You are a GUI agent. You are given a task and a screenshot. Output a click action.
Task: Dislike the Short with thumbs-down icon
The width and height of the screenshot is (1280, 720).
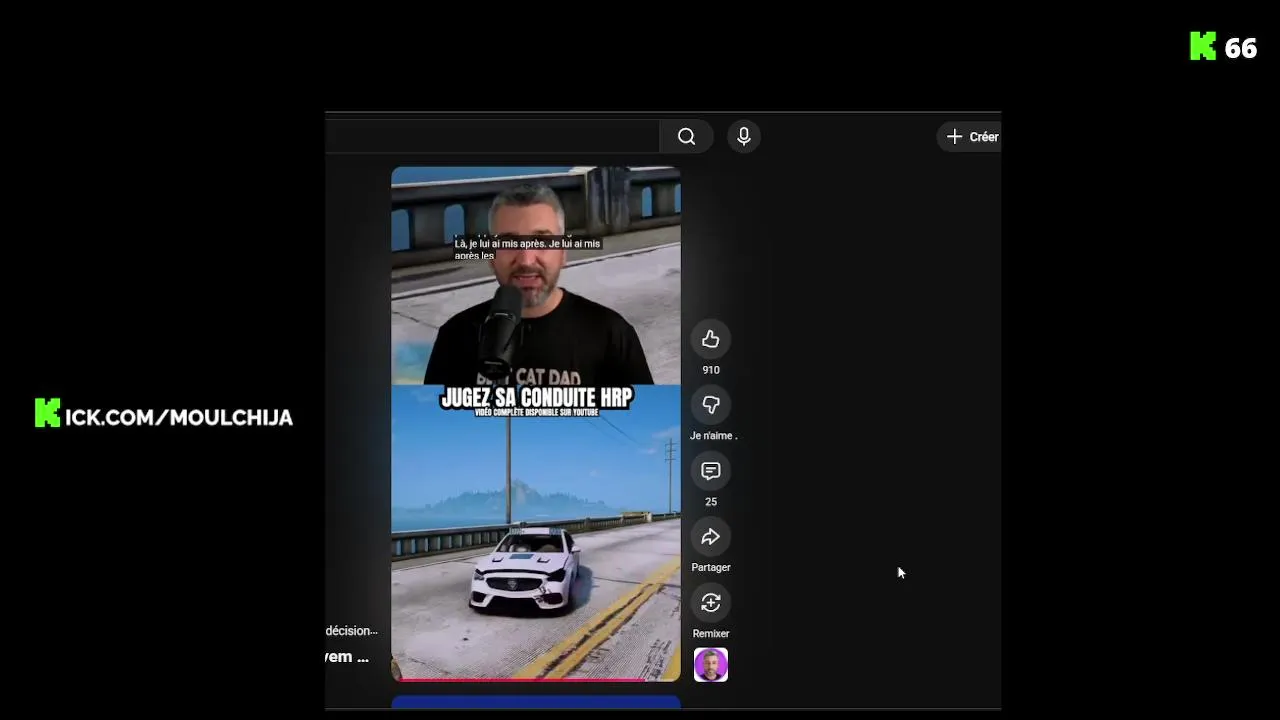(x=711, y=405)
